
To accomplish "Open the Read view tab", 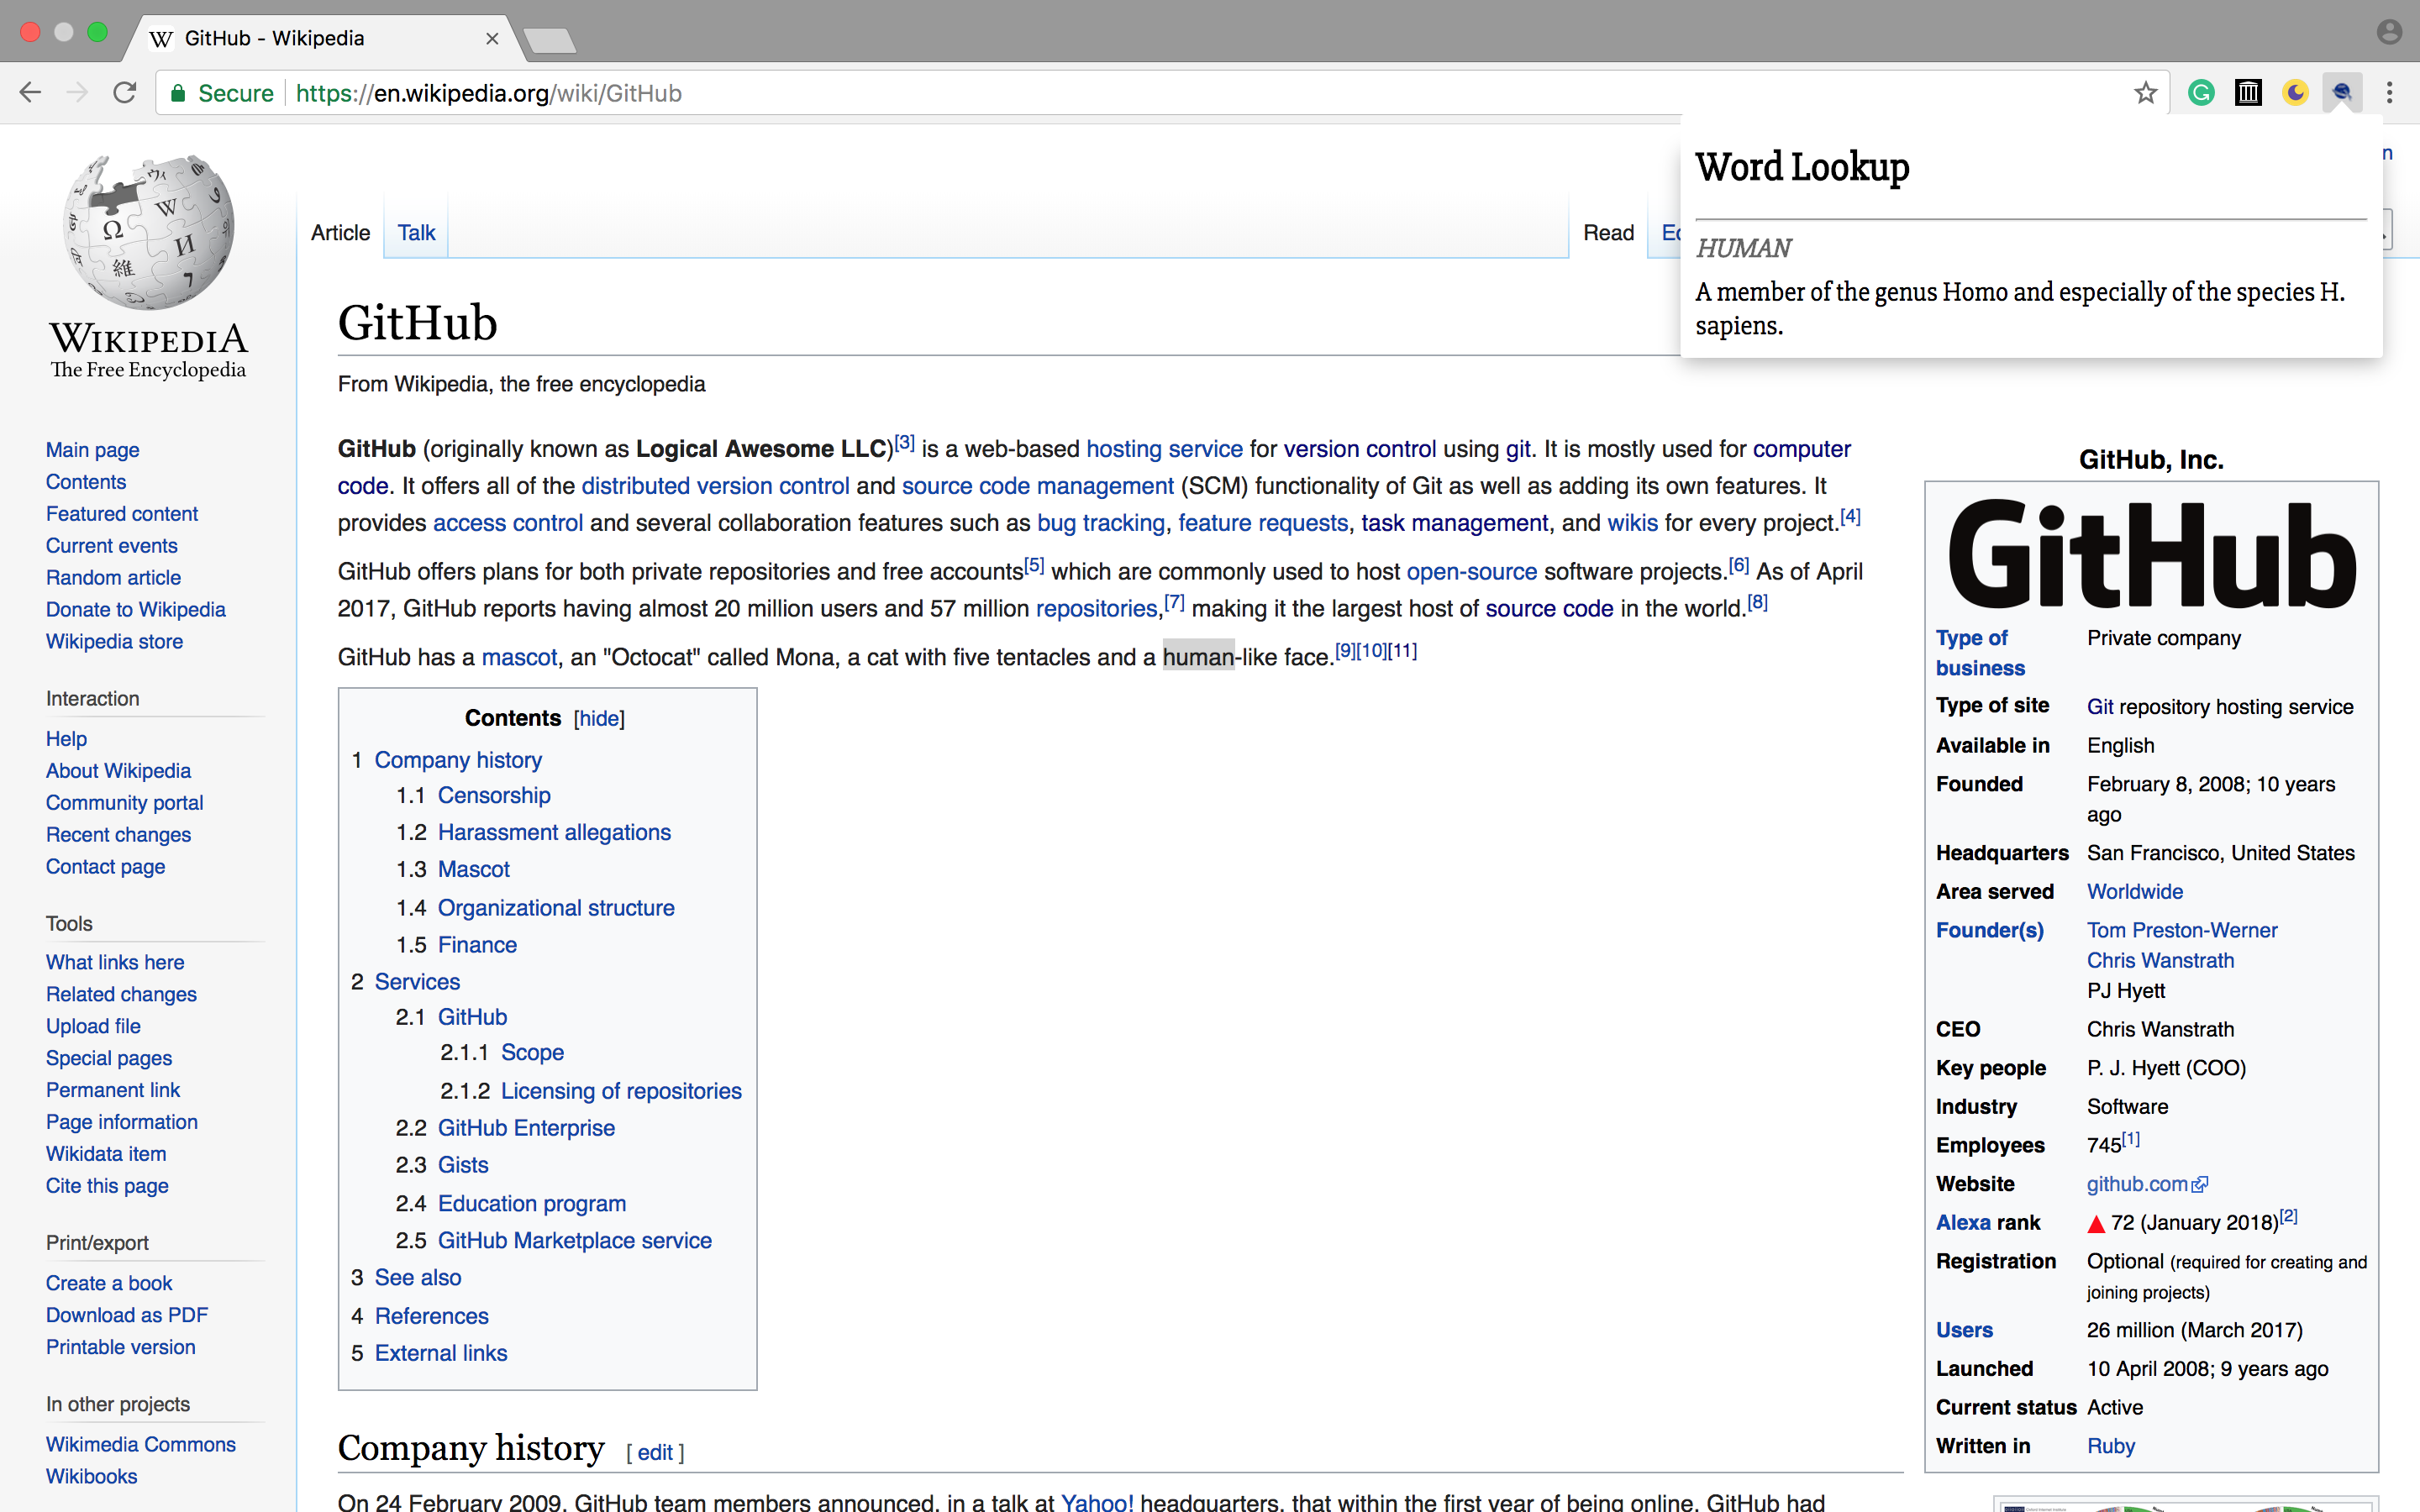I will click(x=1608, y=233).
